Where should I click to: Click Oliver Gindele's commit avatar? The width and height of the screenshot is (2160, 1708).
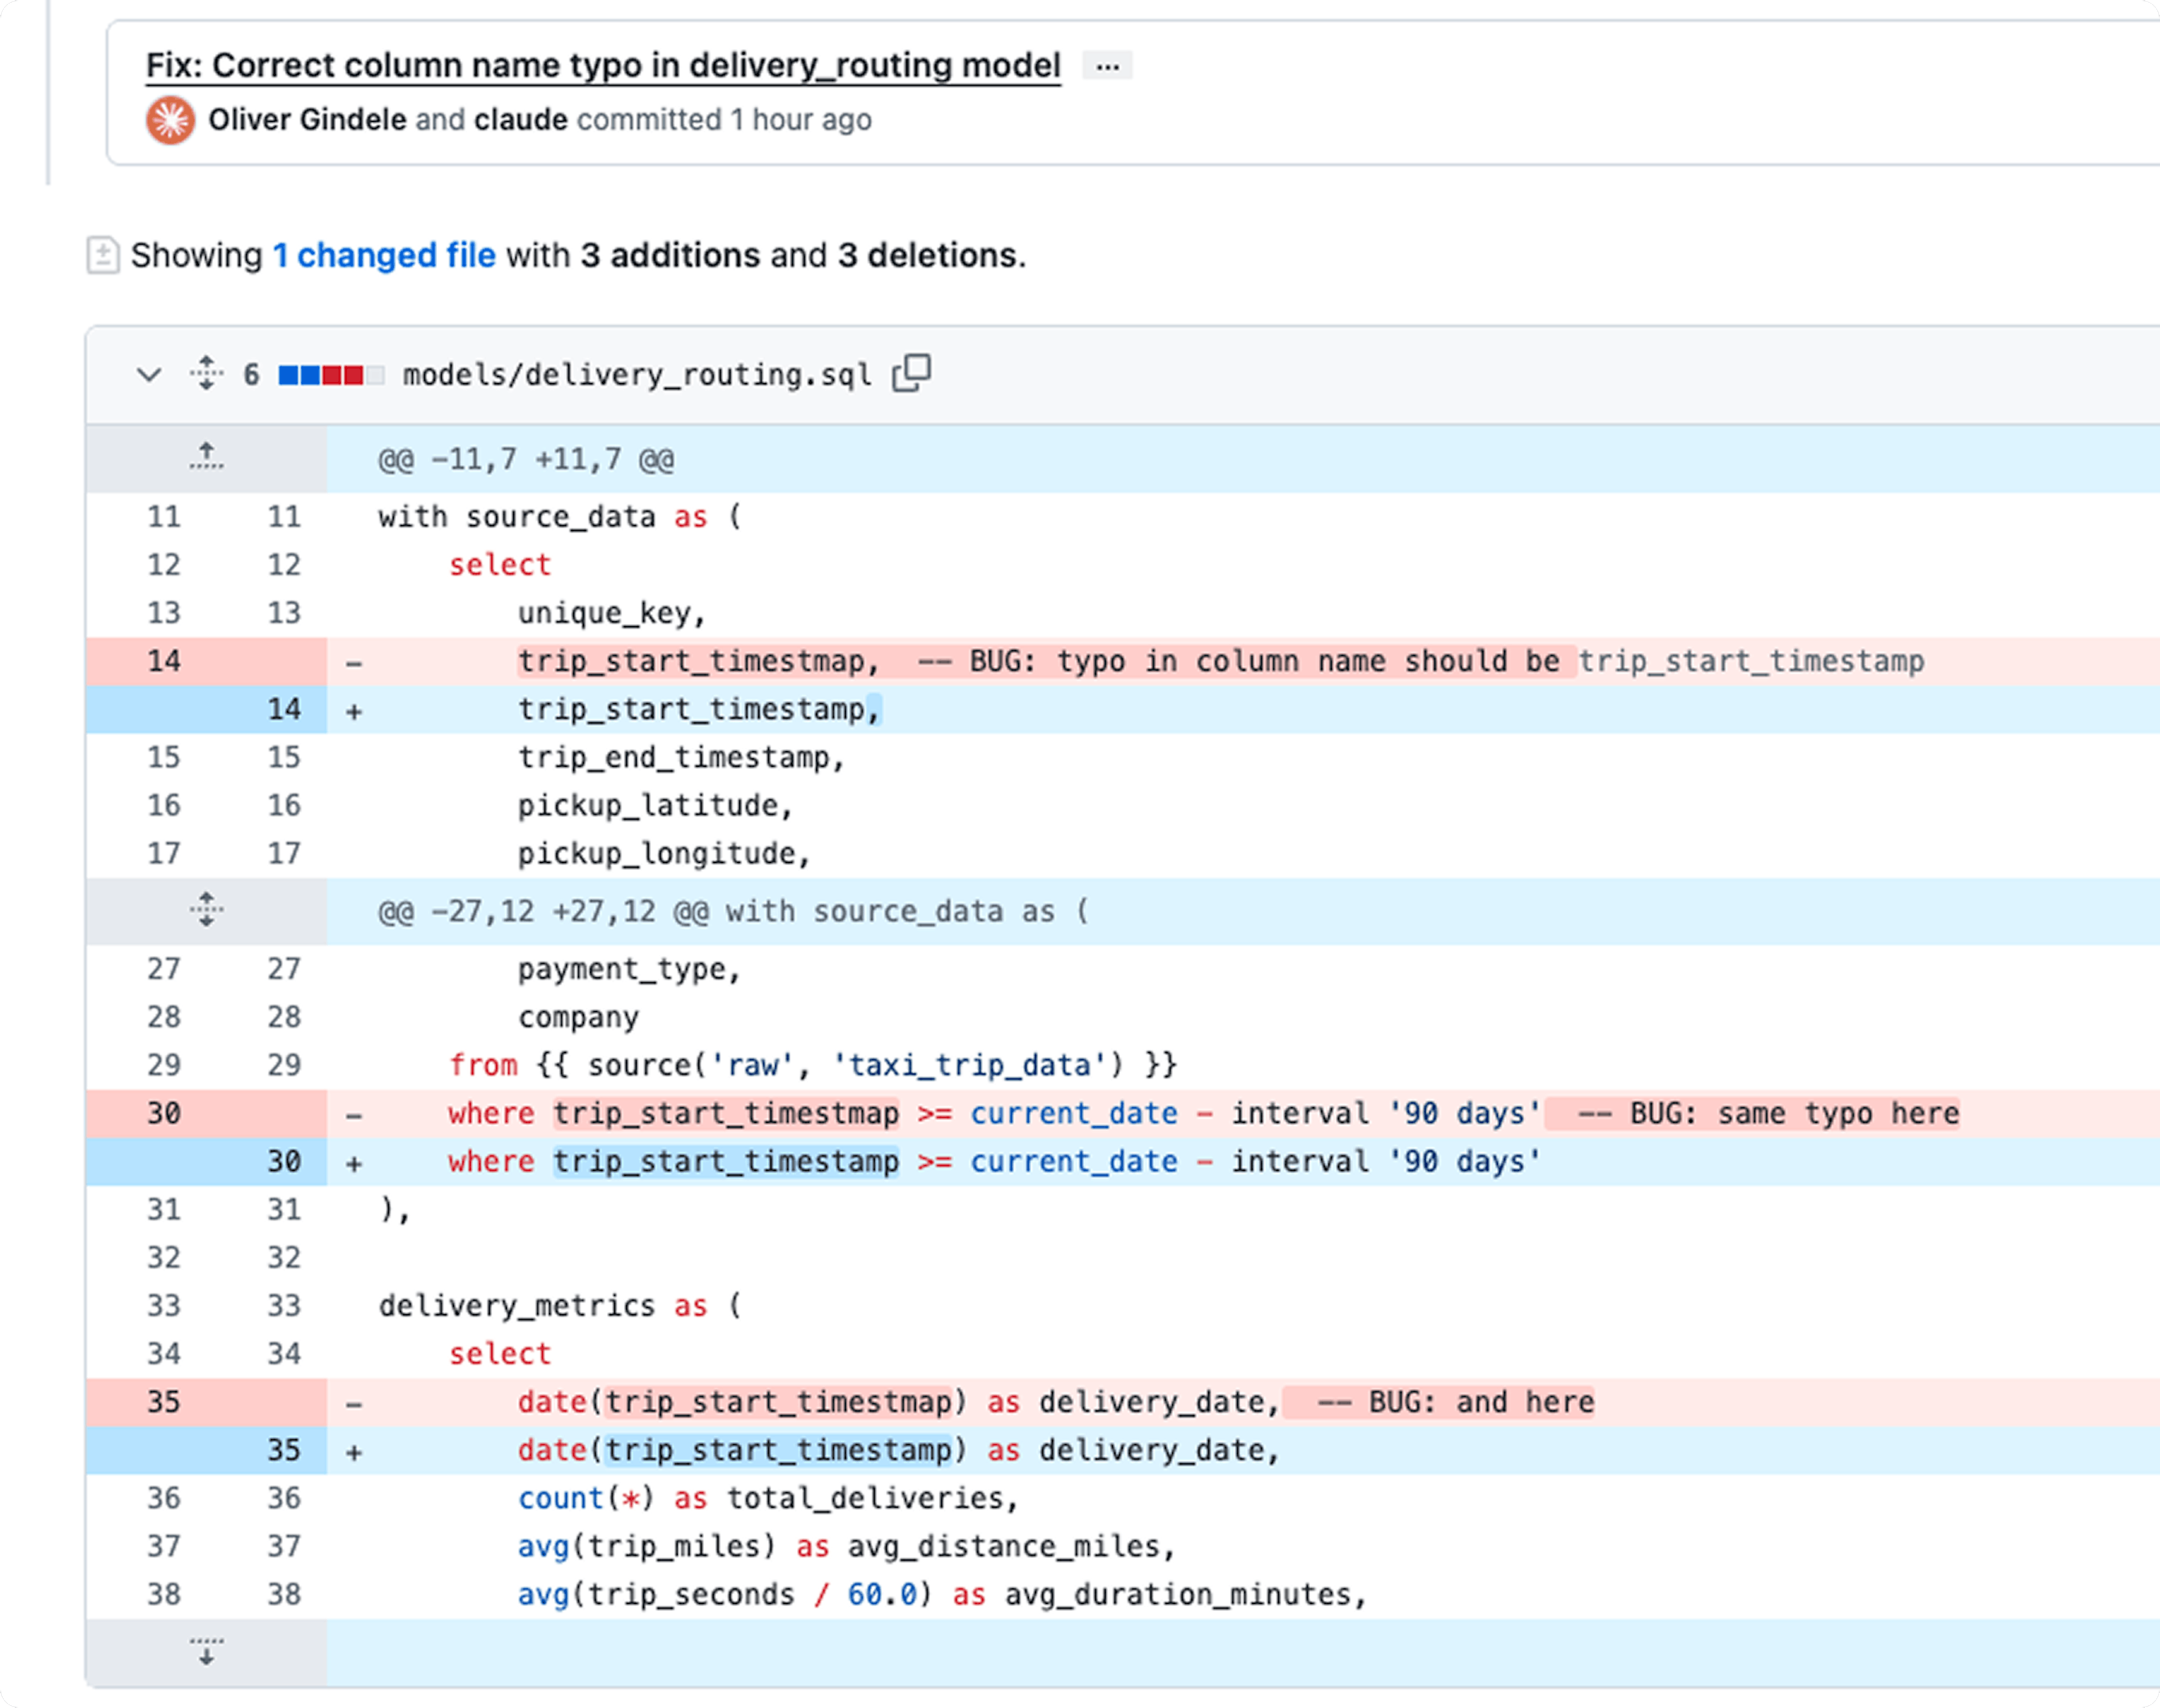(171, 120)
